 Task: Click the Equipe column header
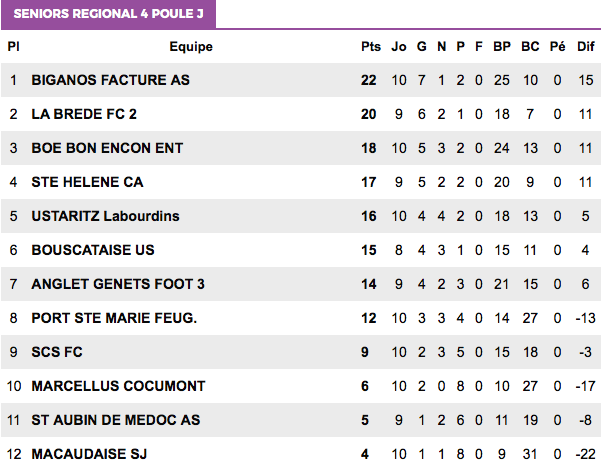tap(191, 47)
